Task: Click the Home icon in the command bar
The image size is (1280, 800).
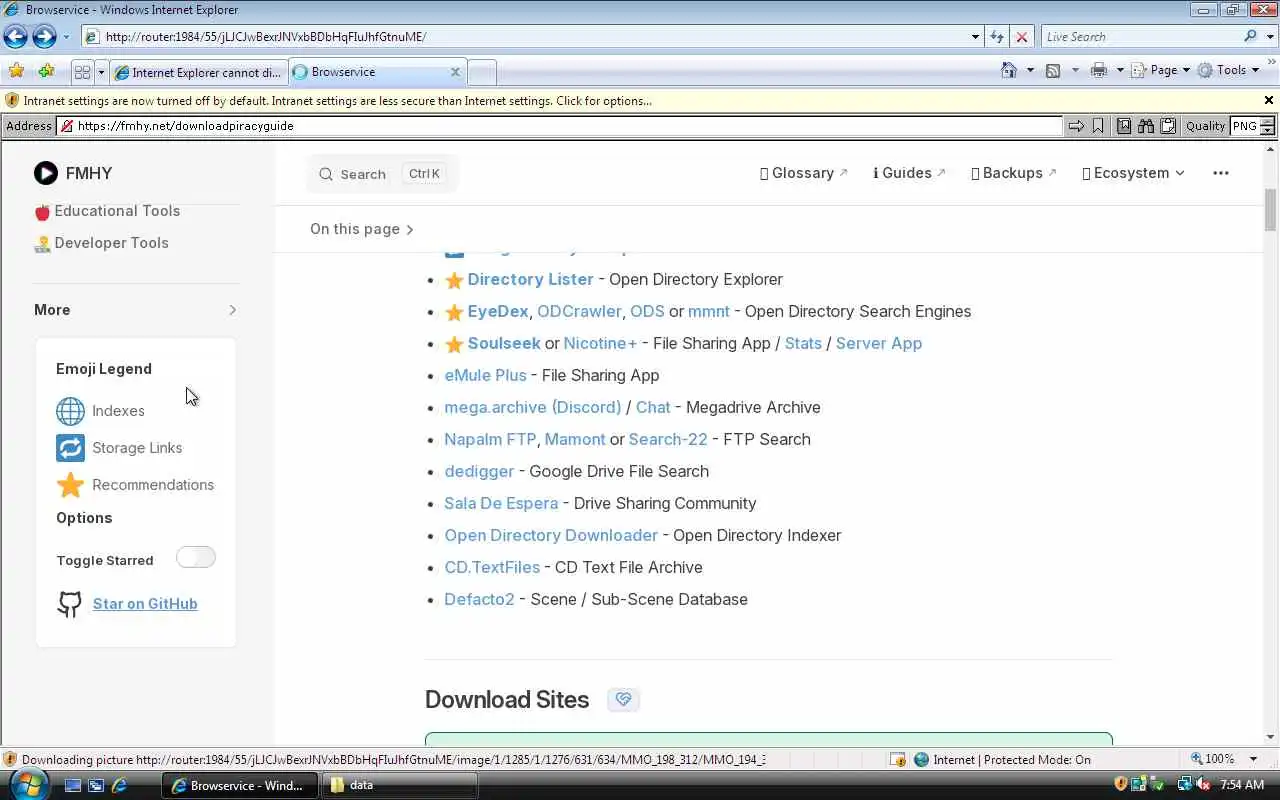Action: point(1009,70)
